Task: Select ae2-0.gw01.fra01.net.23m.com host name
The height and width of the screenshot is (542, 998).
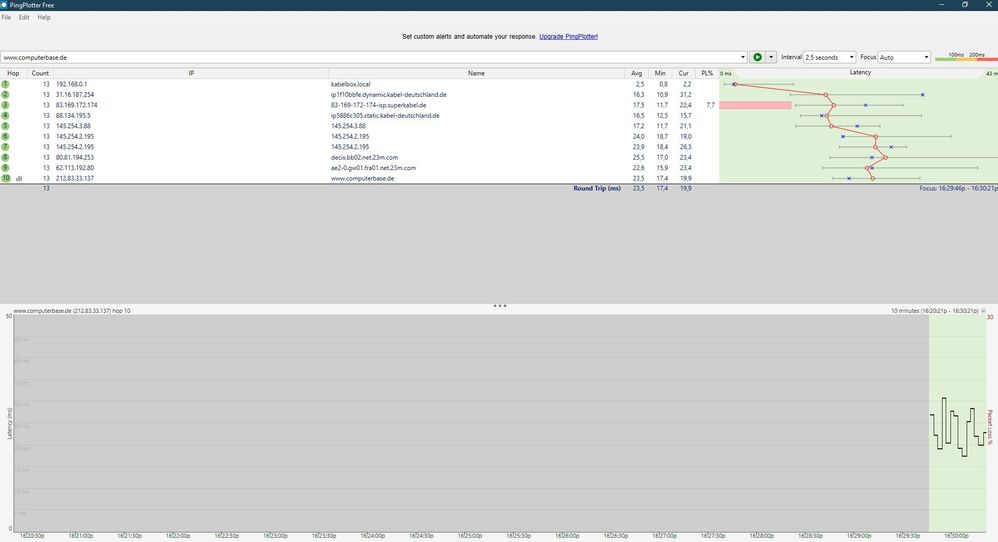Action: coord(373,168)
